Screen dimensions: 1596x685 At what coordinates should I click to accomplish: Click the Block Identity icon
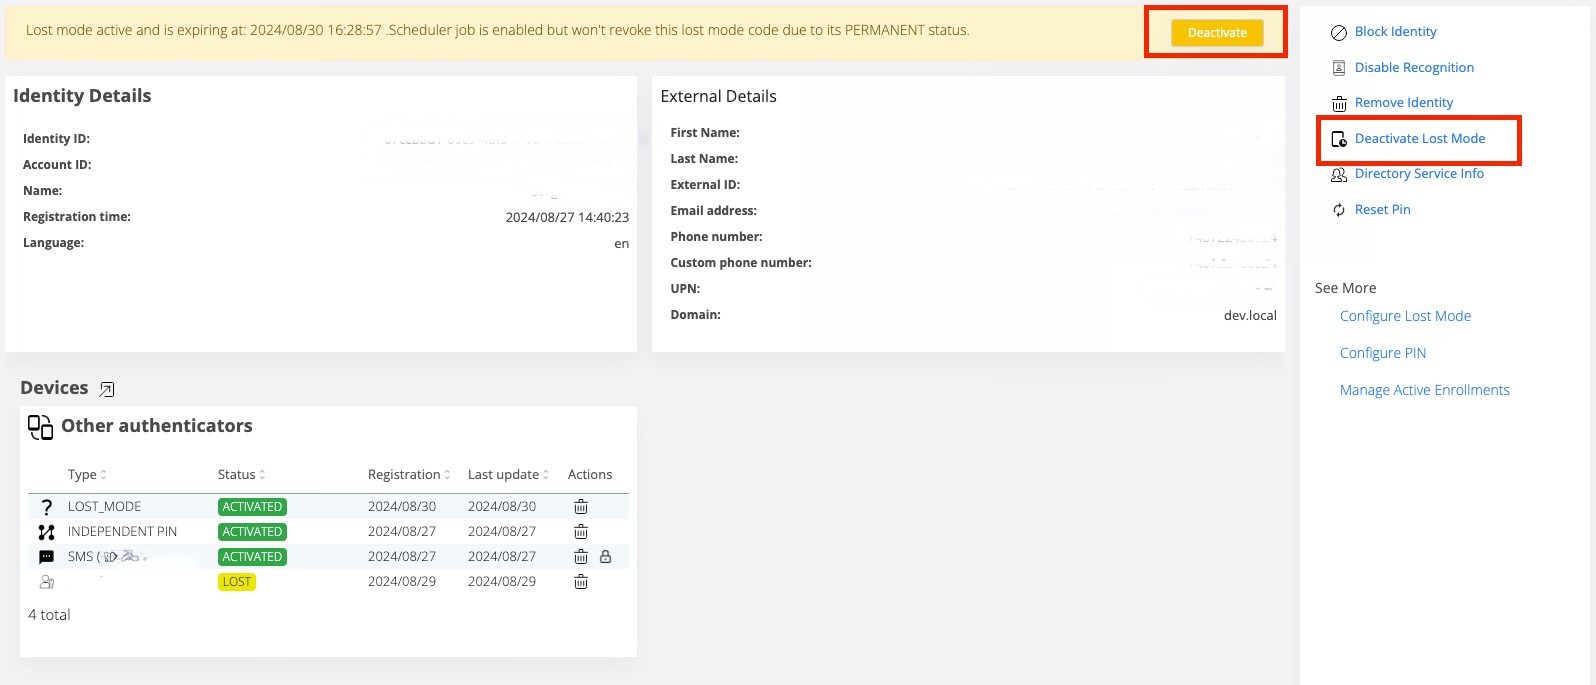[1339, 32]
